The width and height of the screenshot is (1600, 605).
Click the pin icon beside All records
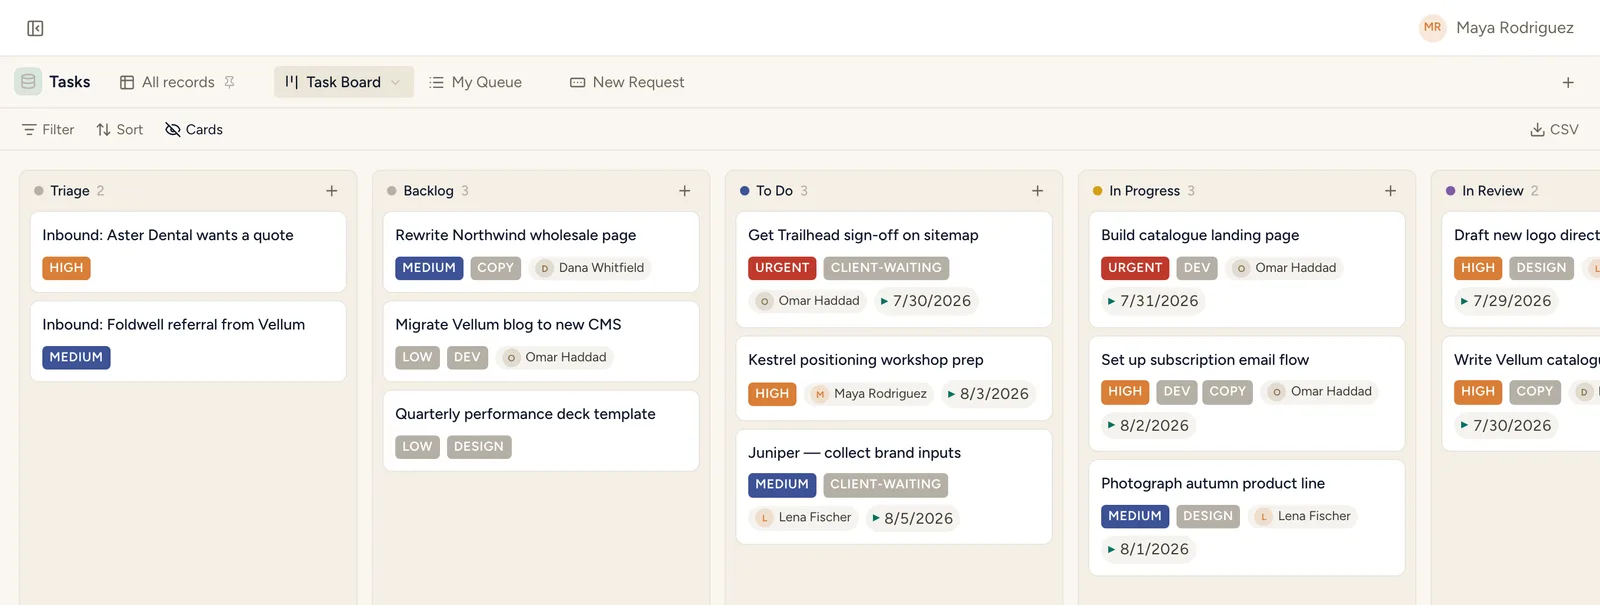point(230,82)
